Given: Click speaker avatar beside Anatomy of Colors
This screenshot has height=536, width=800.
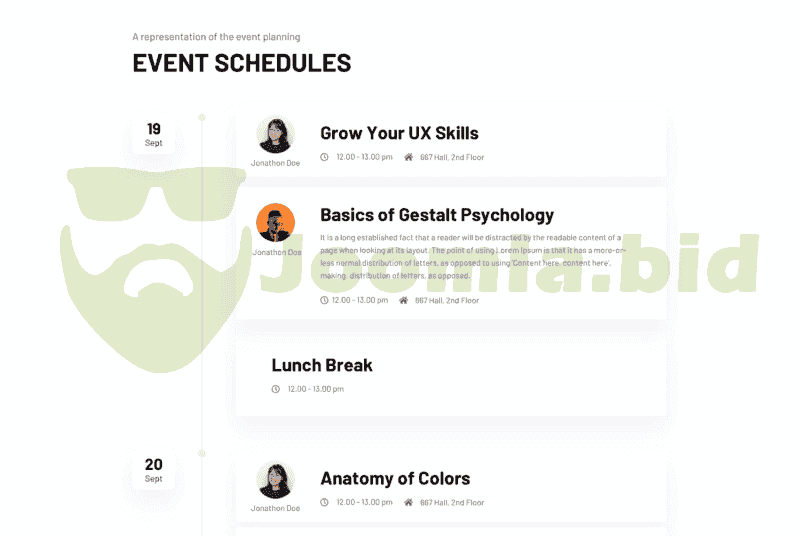Looking at the screenshot, I should (x=275, y=480).
